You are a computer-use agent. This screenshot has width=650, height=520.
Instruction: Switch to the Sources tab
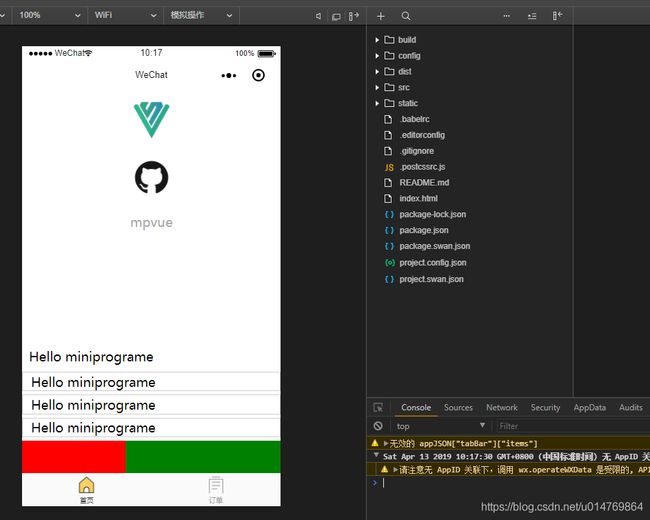click(458, 408)
